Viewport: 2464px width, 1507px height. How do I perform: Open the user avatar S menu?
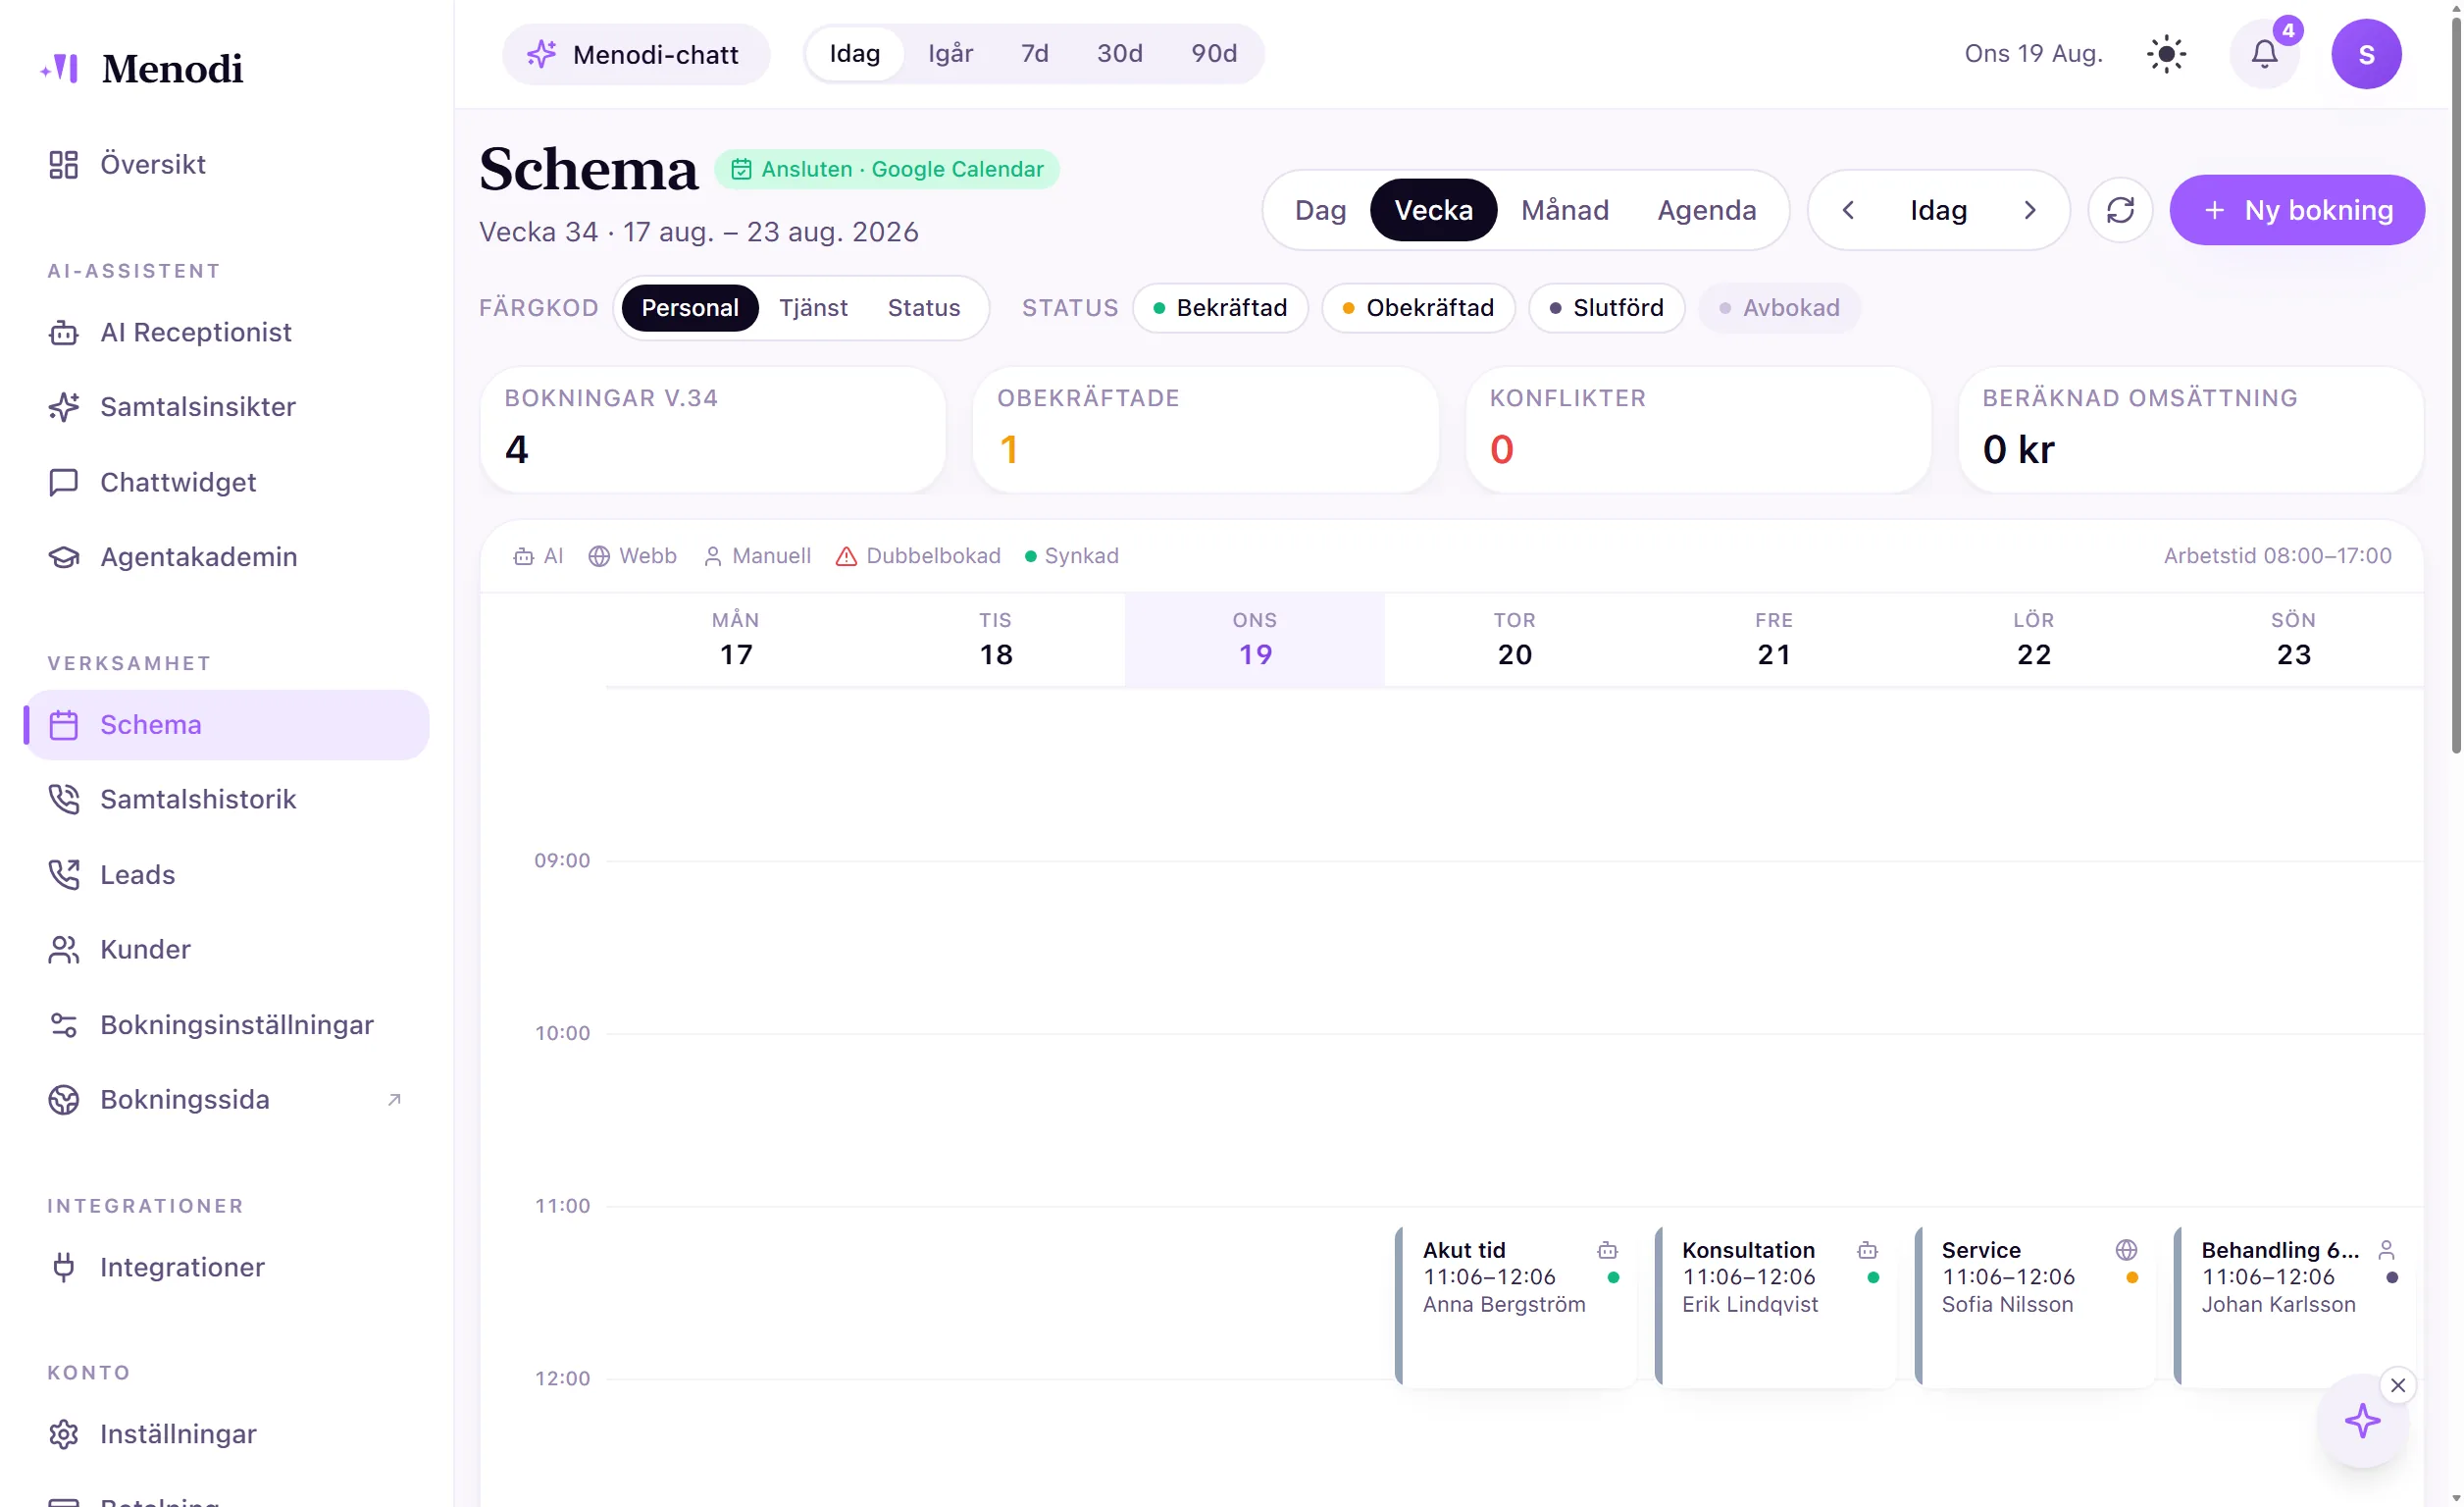(2366, 54)
